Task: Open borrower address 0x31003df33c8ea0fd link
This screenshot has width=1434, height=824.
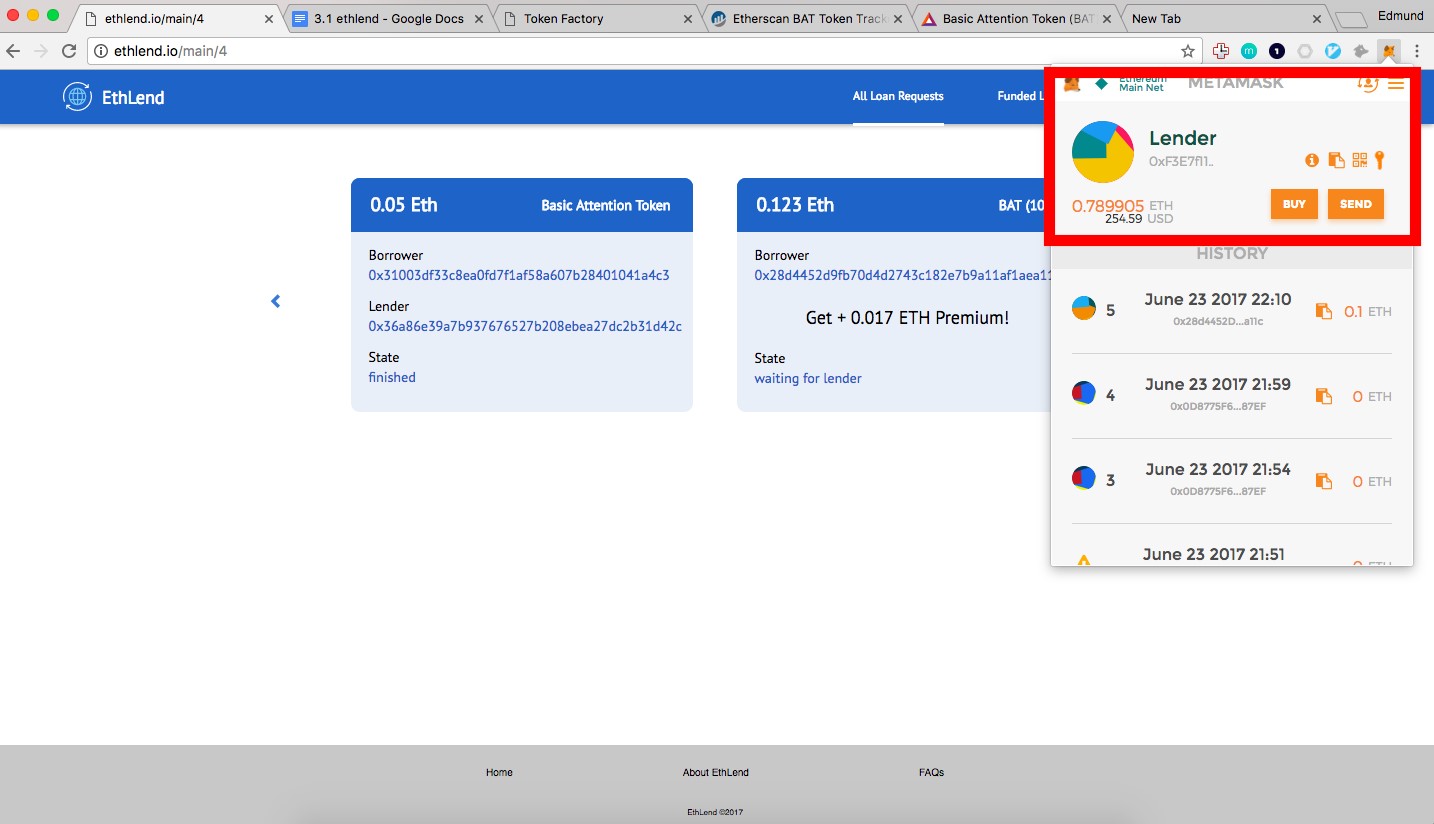Action: (x=519, y=275)
